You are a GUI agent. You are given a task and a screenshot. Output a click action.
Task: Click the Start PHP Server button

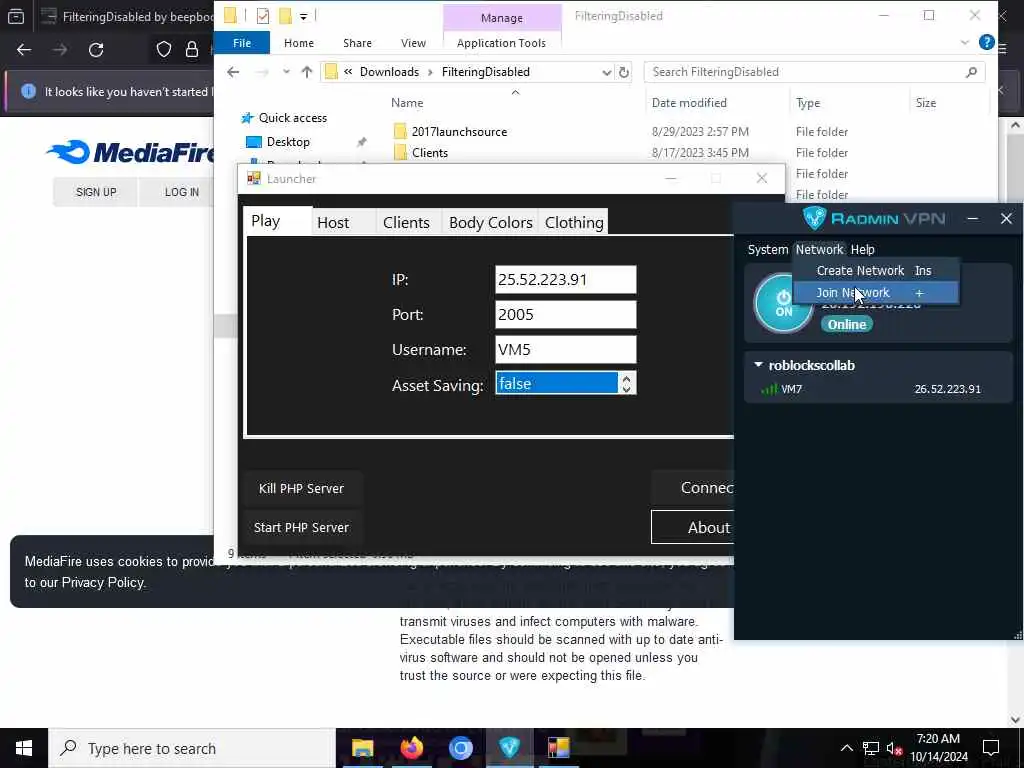301,528
